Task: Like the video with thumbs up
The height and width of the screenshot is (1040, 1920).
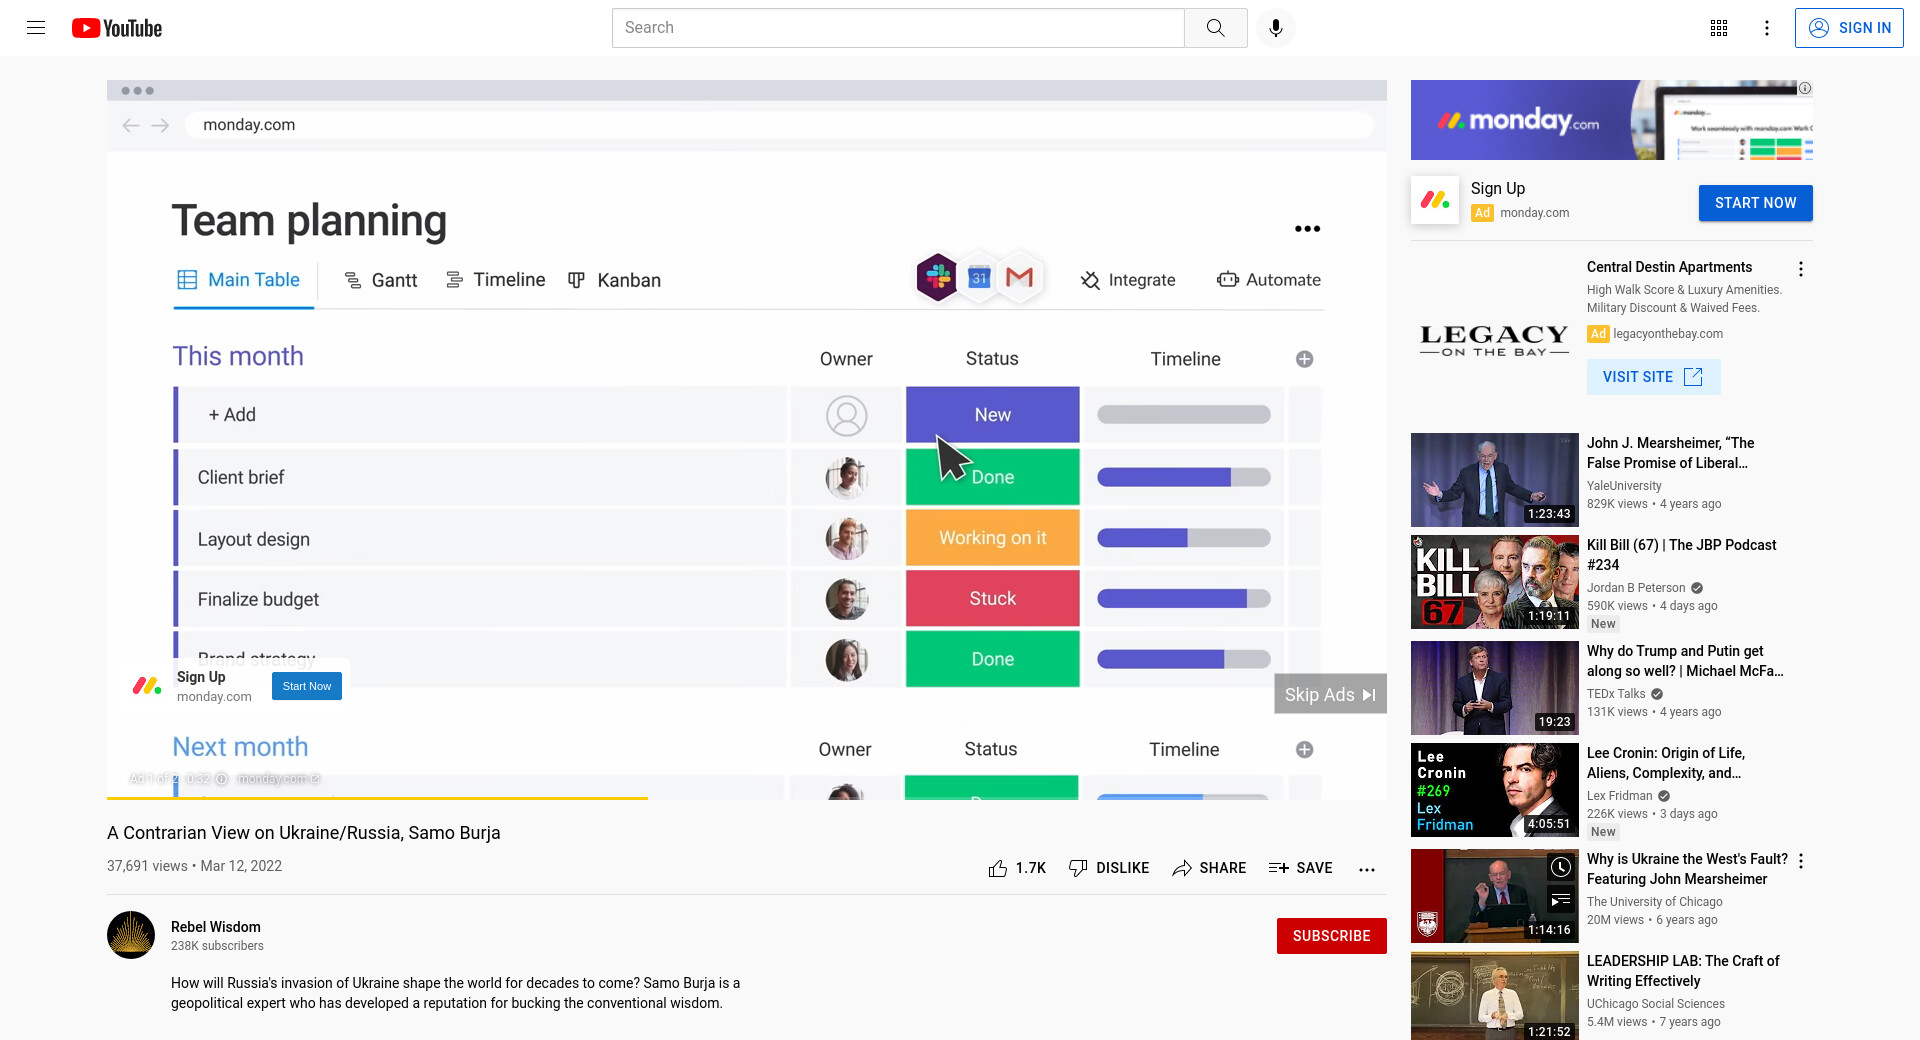Action: tap(1016, 868)
